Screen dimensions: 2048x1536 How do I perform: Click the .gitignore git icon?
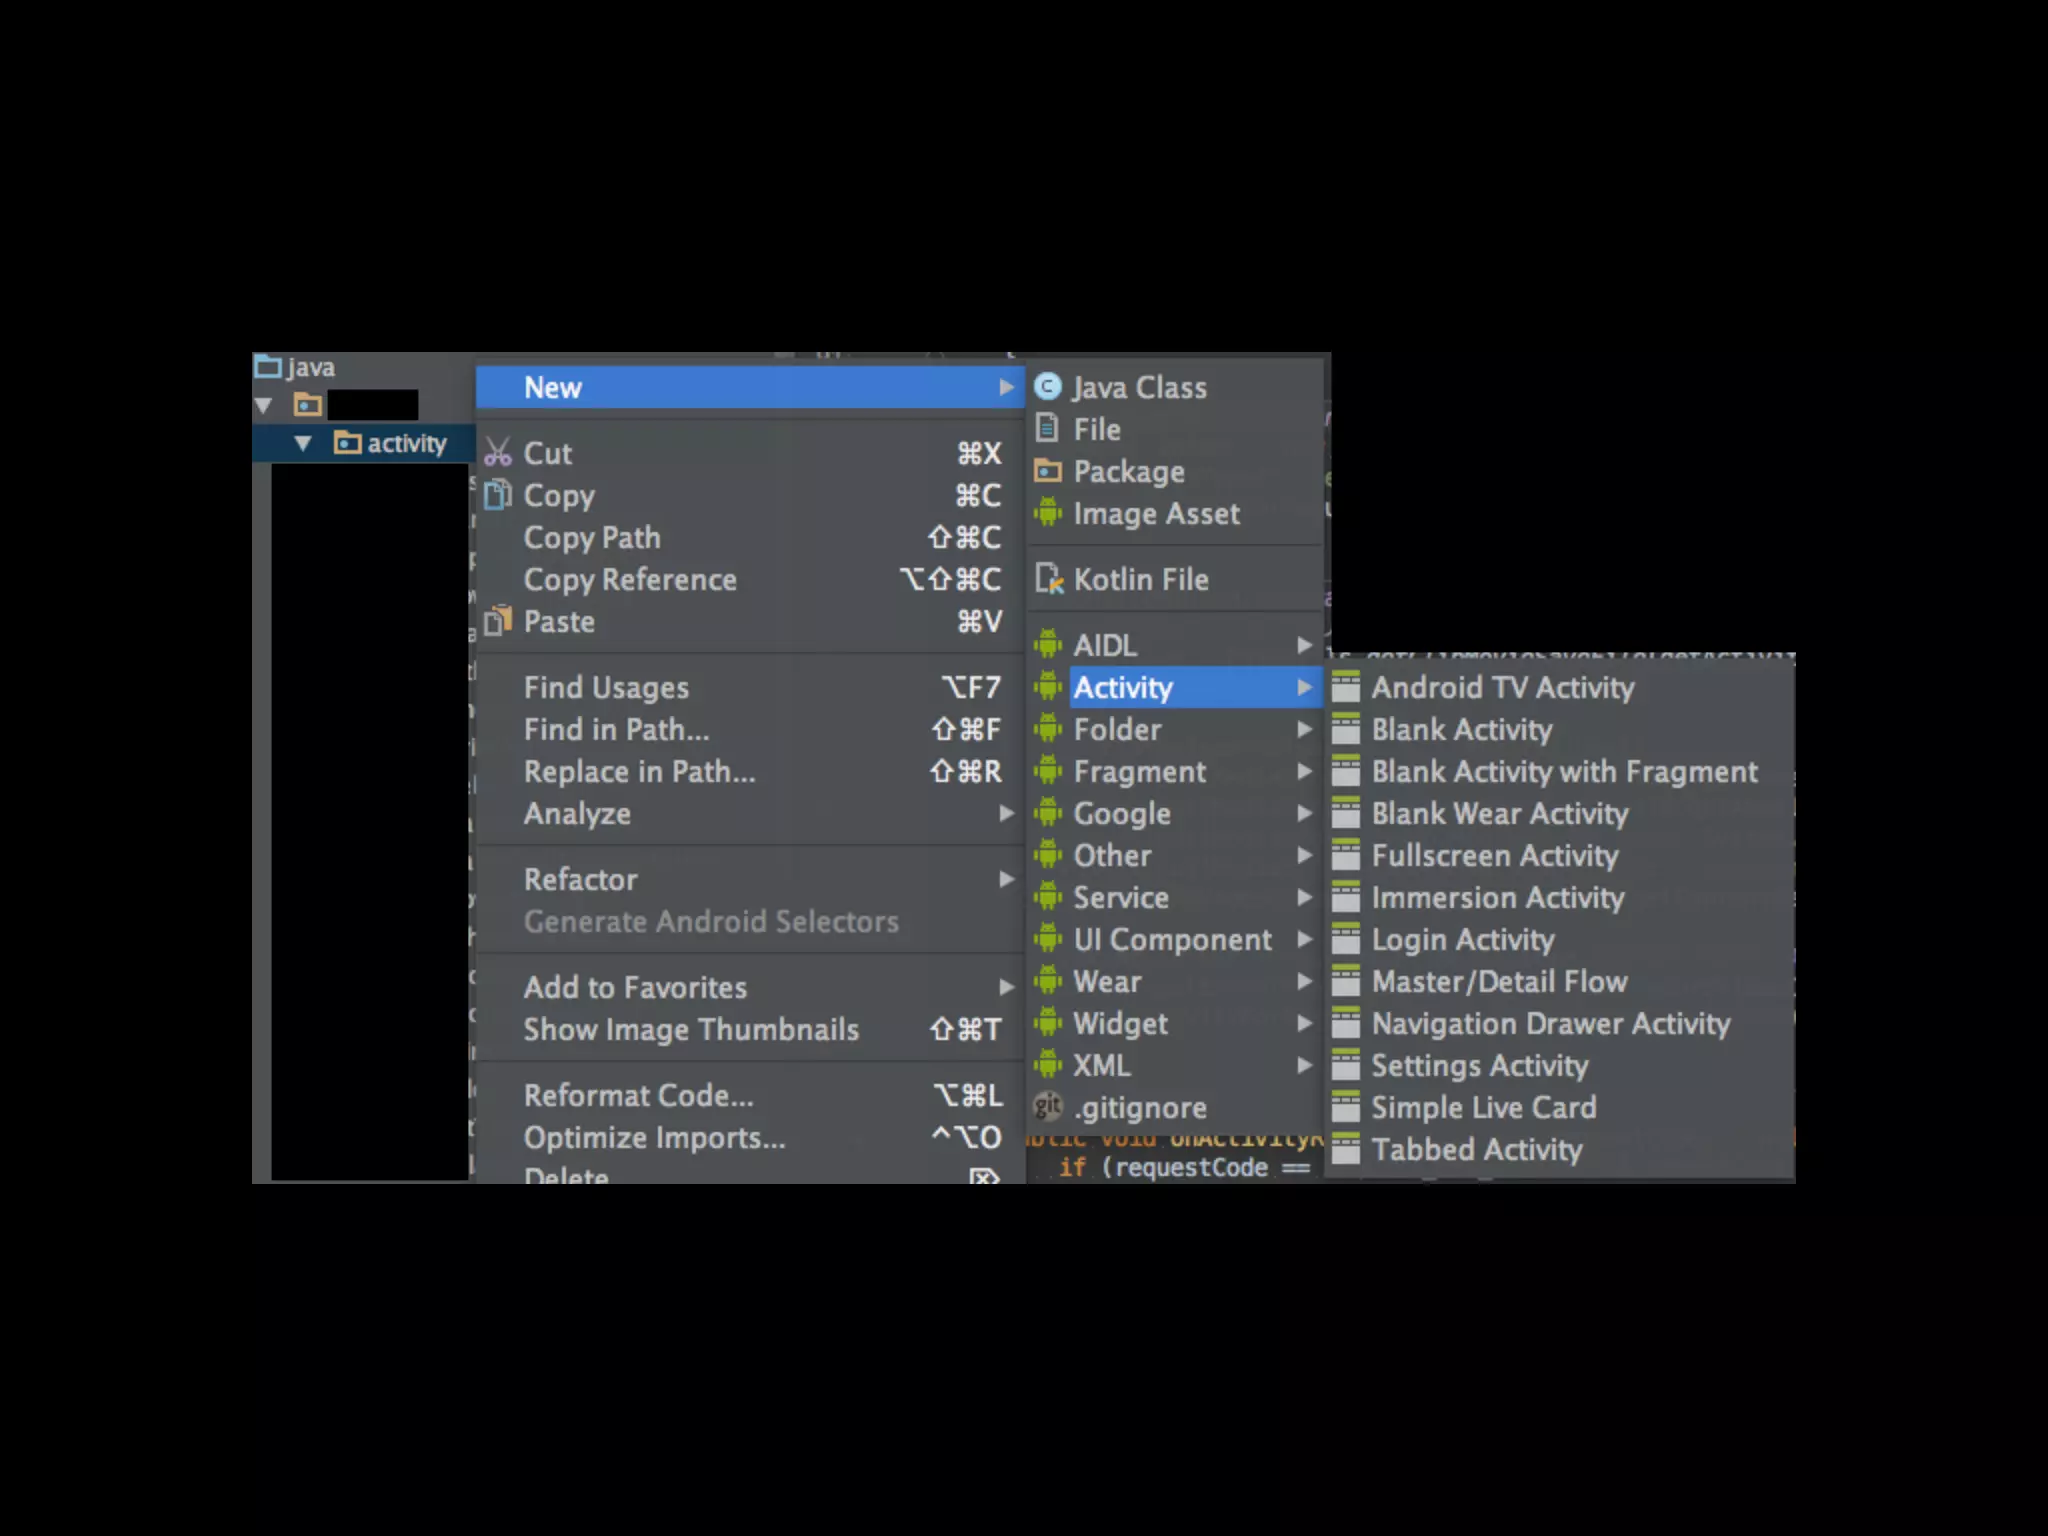[1047, 1106]
